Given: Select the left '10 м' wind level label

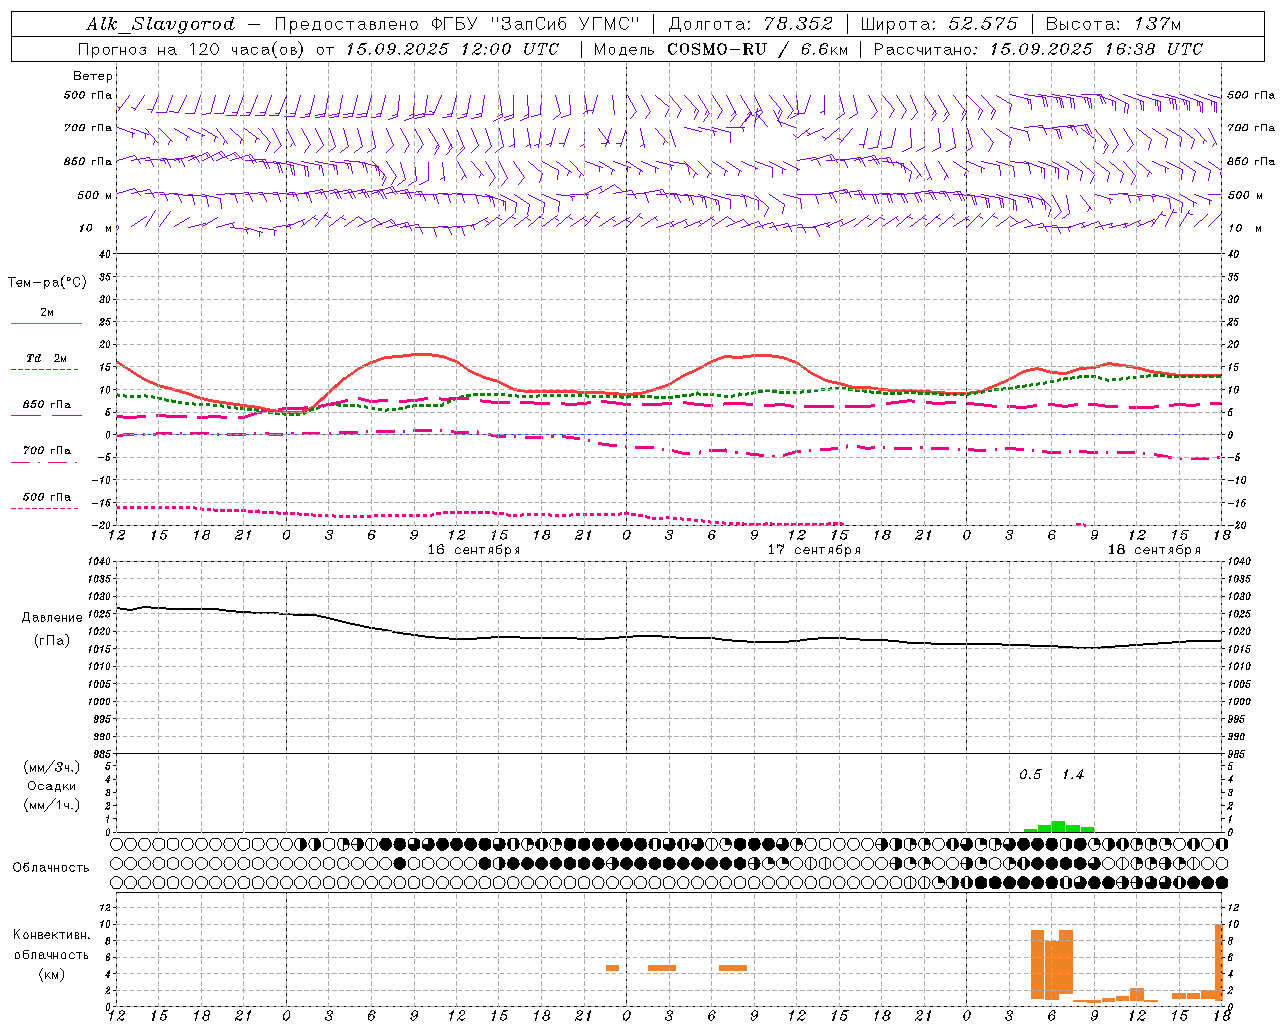Looking at the screenshot, I should 95,228.
